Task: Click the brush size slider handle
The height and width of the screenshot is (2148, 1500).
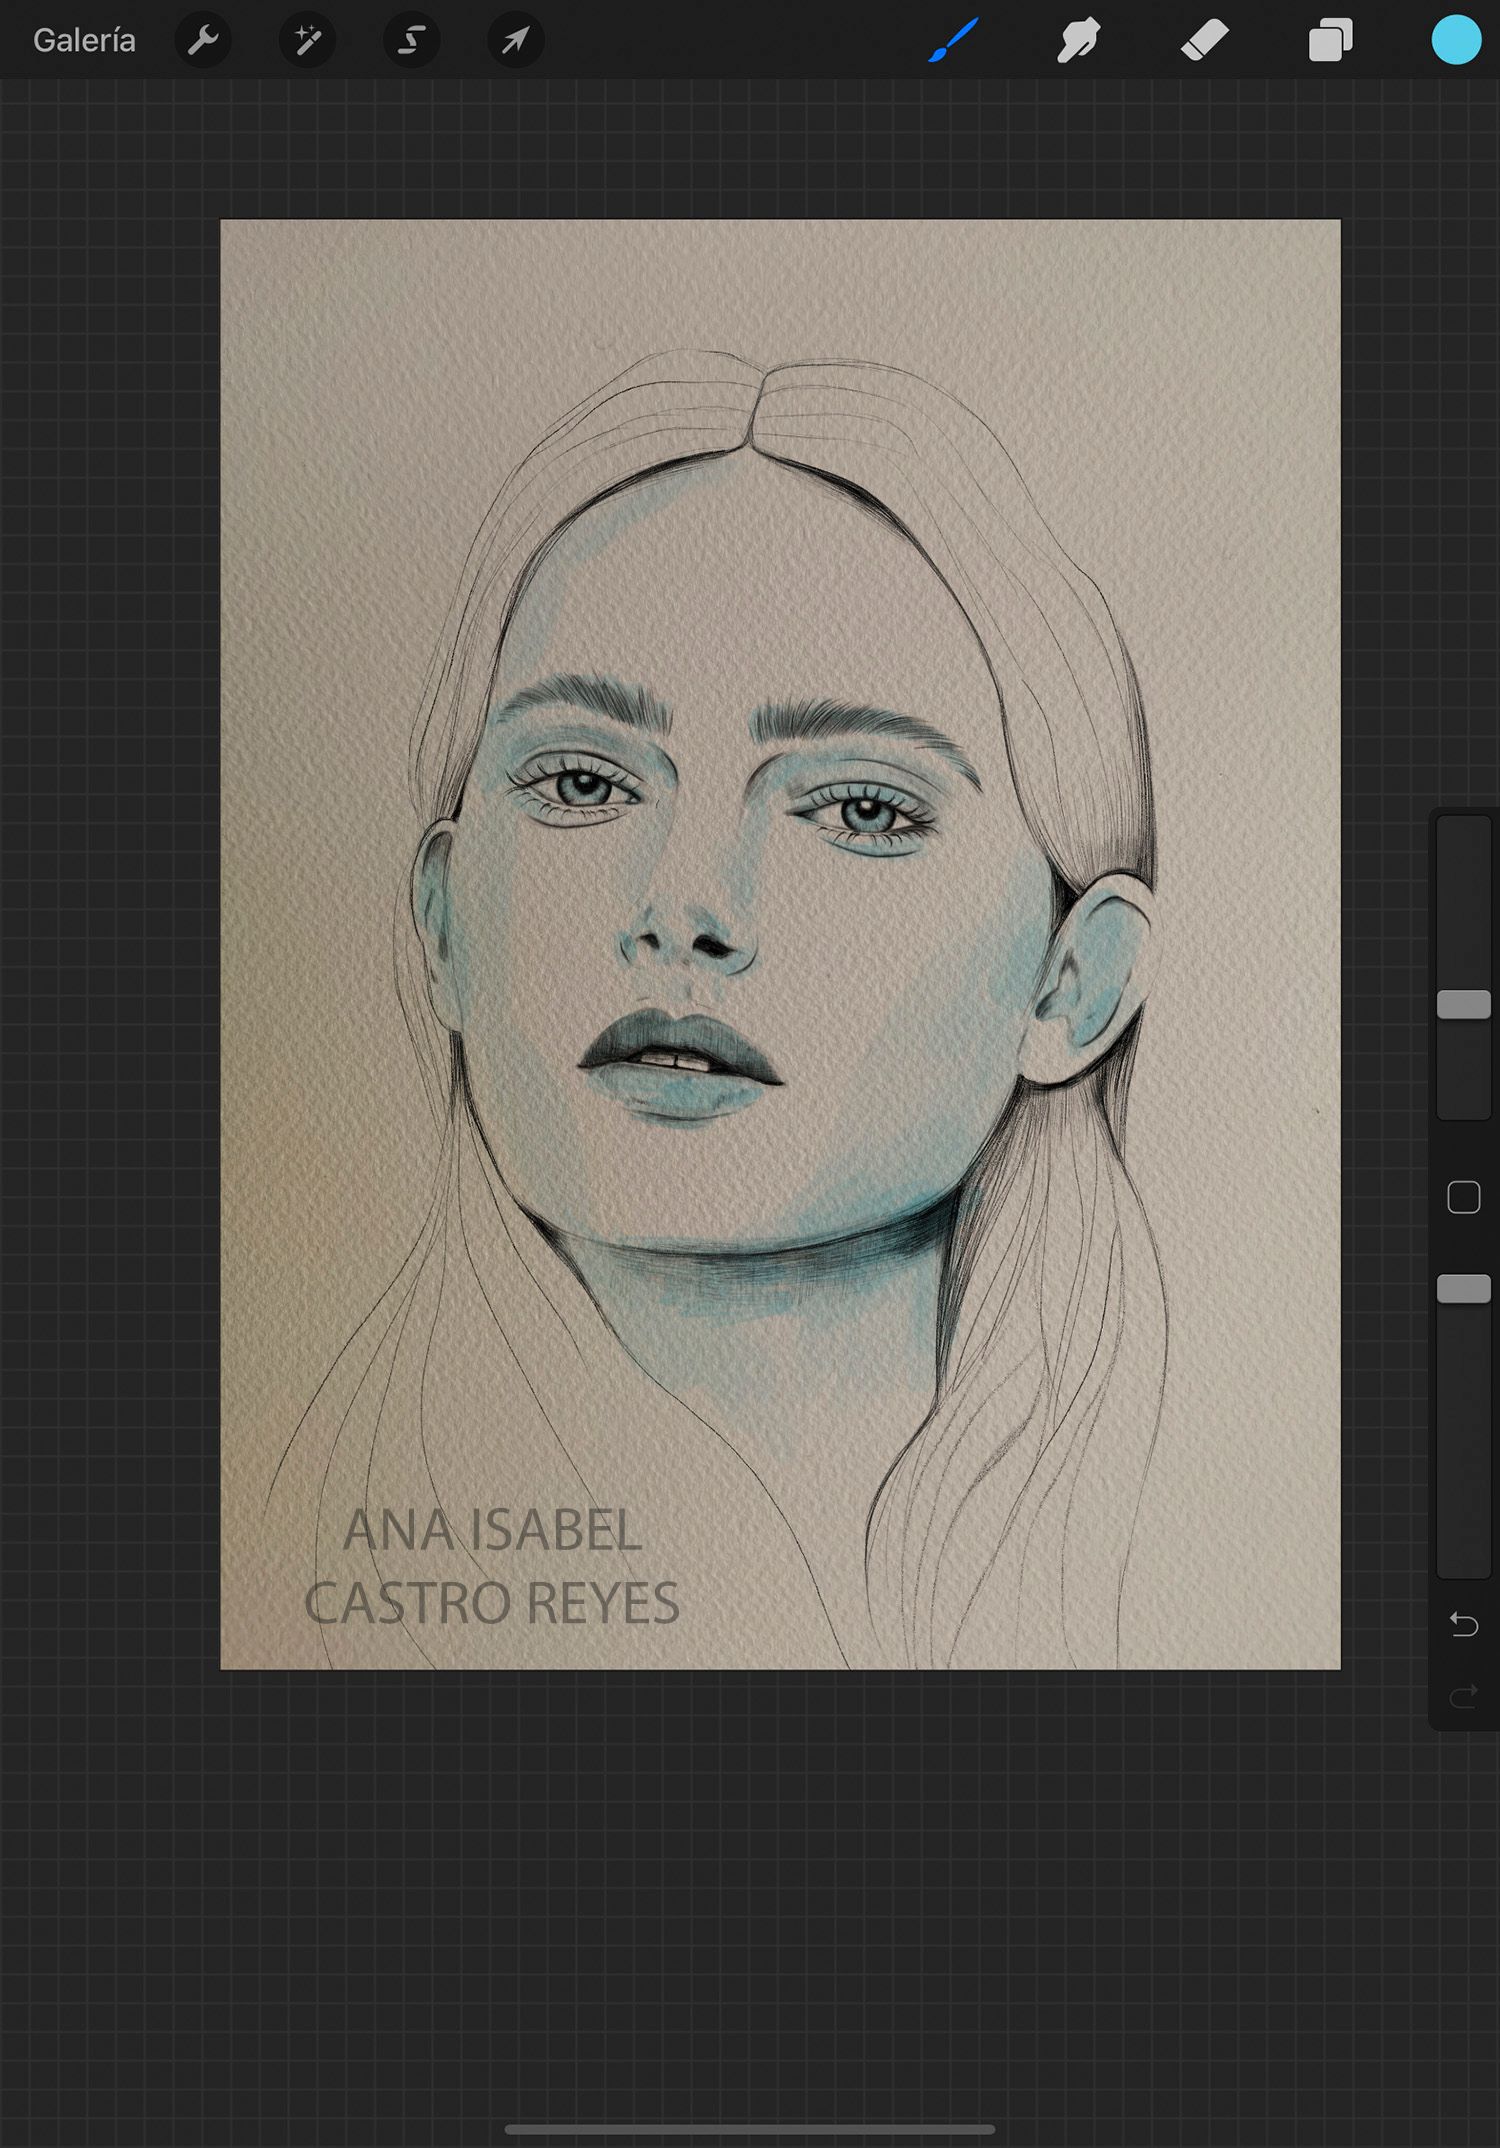Action: click(1464, 1004)
